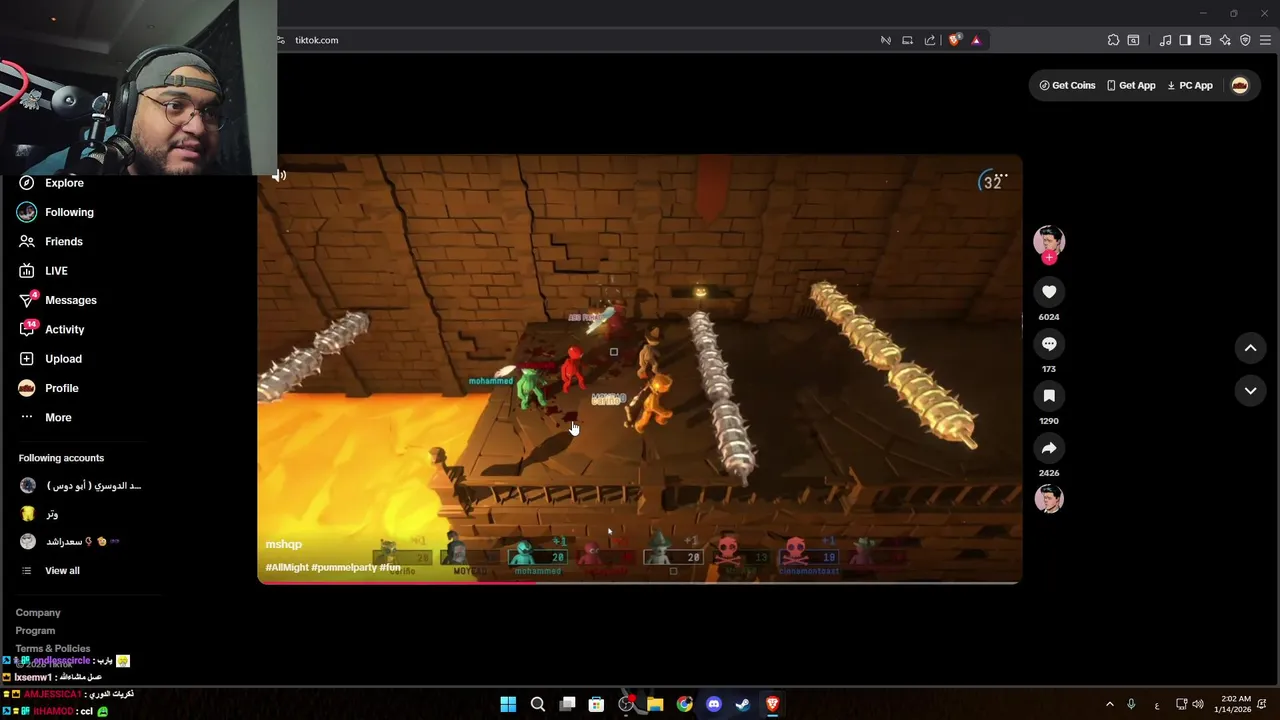The image size is (1280, 720).
Task: Click the microphone icon in system tray
Action: [x=1131, y=704]
